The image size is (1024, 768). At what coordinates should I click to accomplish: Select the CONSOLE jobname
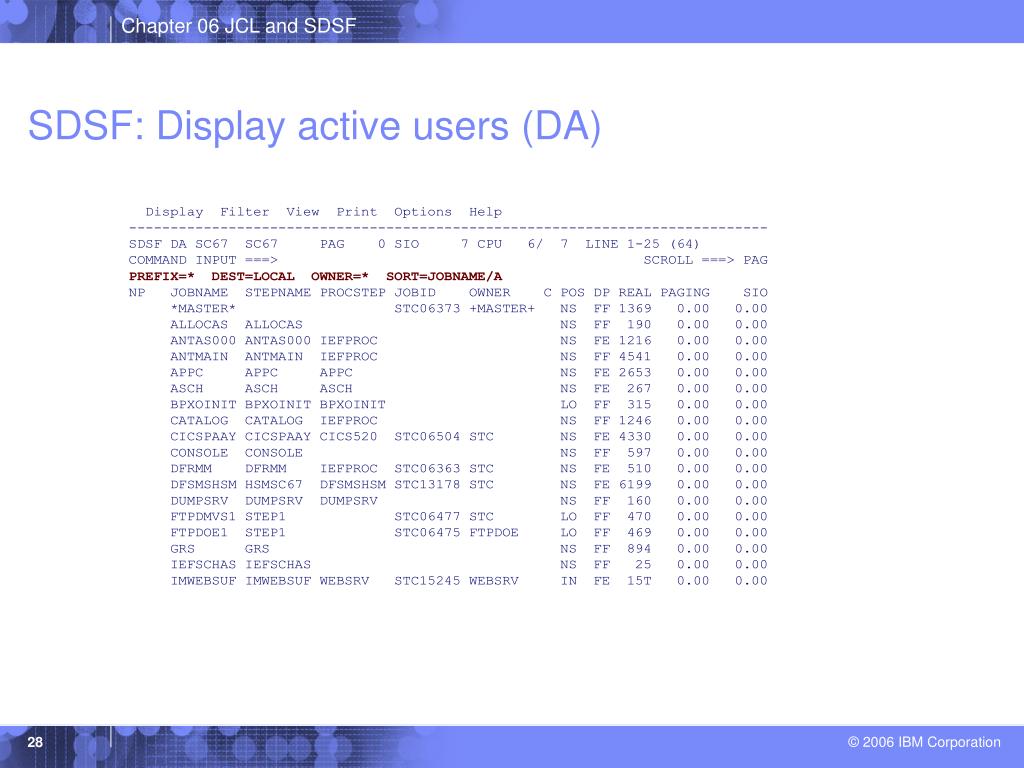[x=199, y=453]
